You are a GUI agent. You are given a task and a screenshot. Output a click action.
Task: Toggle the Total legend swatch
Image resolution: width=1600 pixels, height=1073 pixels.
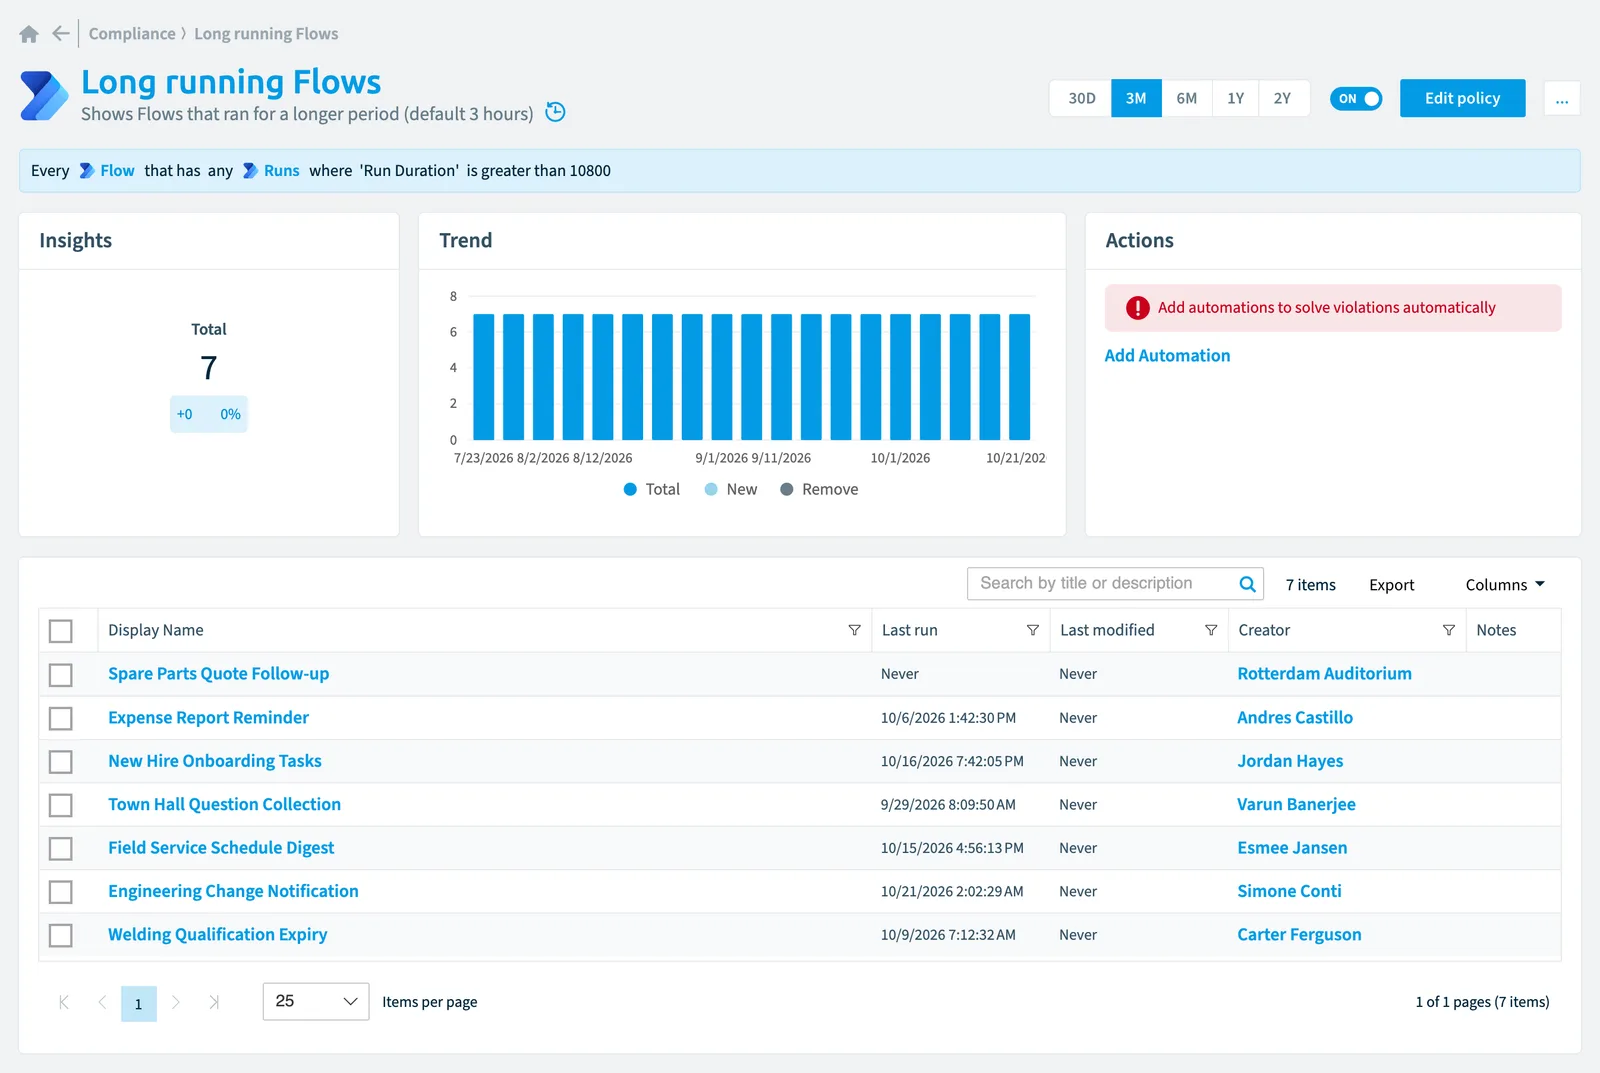(630, 489)
